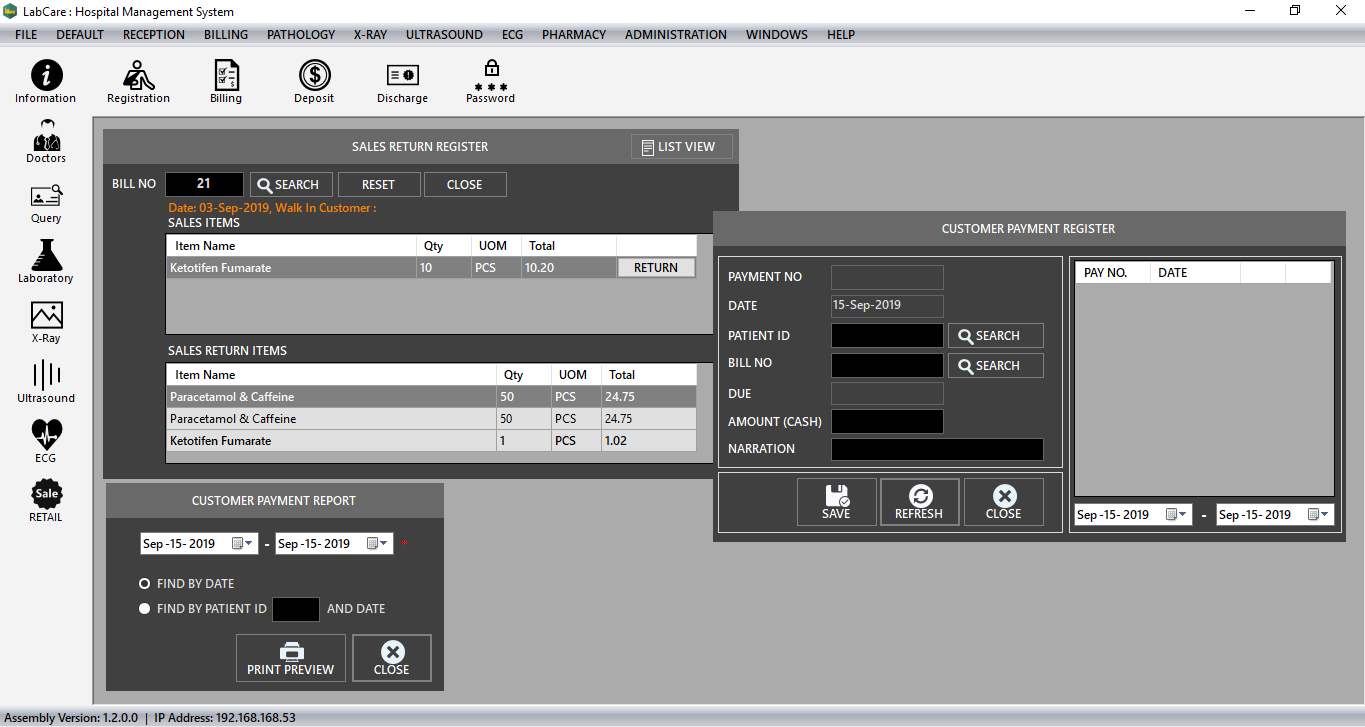Open the WINDOWS menu
Screen dimensions: 1365x727
click(x=777, y=34)
